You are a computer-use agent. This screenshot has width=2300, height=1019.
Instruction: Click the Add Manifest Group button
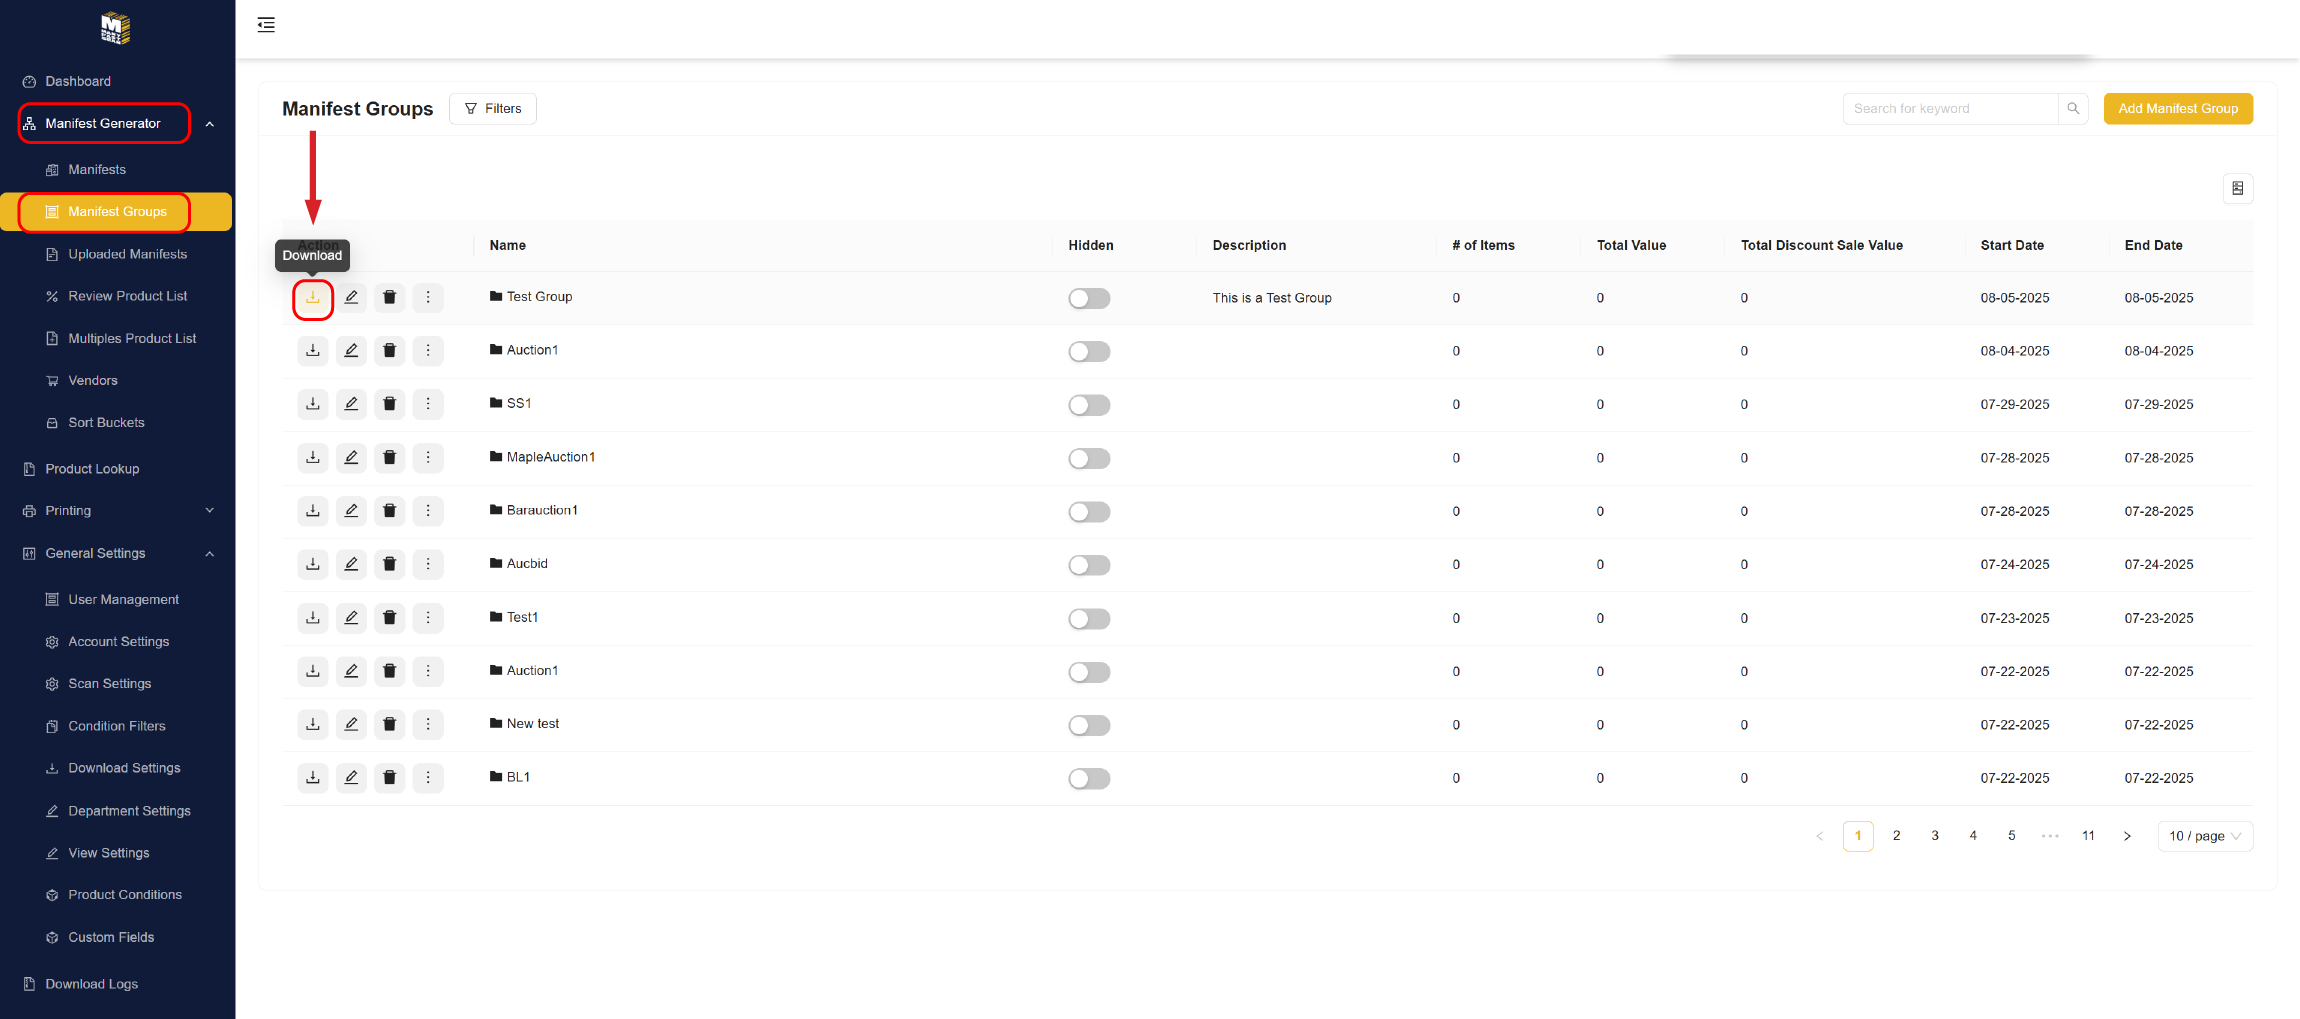point(2178,109)
